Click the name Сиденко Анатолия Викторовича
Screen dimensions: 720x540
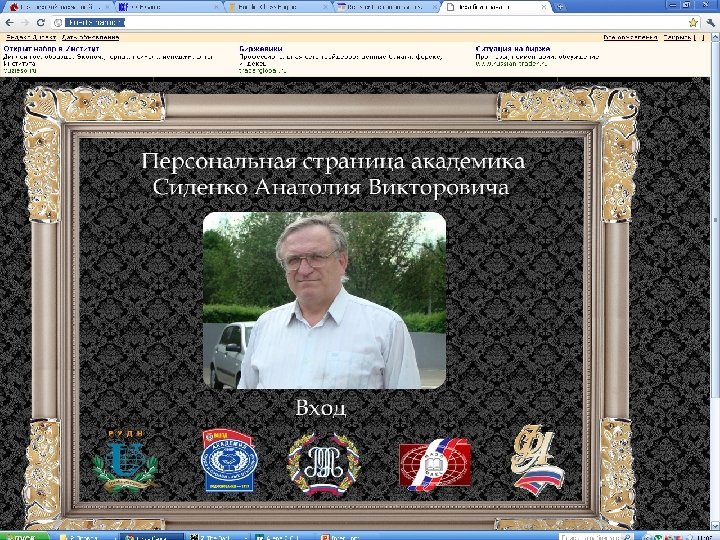coord(331,187)
